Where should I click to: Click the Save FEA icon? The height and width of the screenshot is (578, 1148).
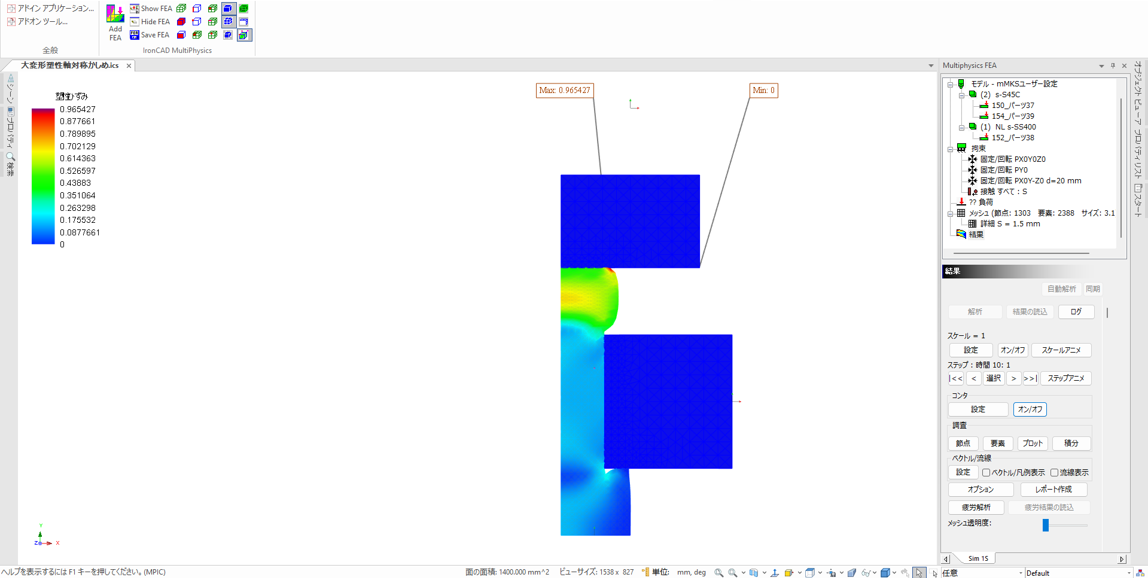click(135, 34)
